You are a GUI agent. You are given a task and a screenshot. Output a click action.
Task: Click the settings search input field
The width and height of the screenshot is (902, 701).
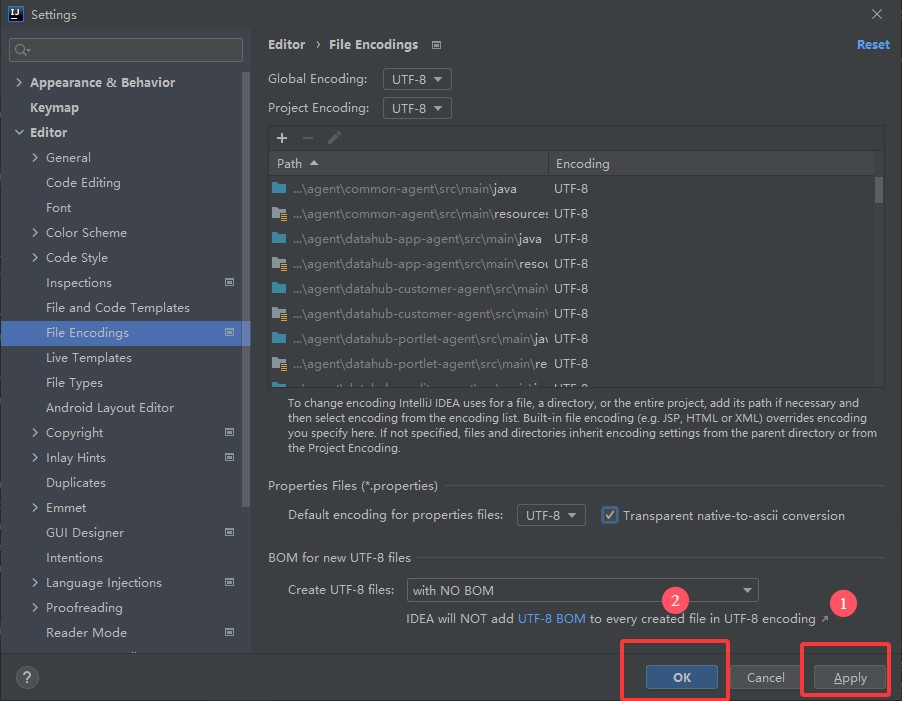pyautogui.click(x=126, y=50)
